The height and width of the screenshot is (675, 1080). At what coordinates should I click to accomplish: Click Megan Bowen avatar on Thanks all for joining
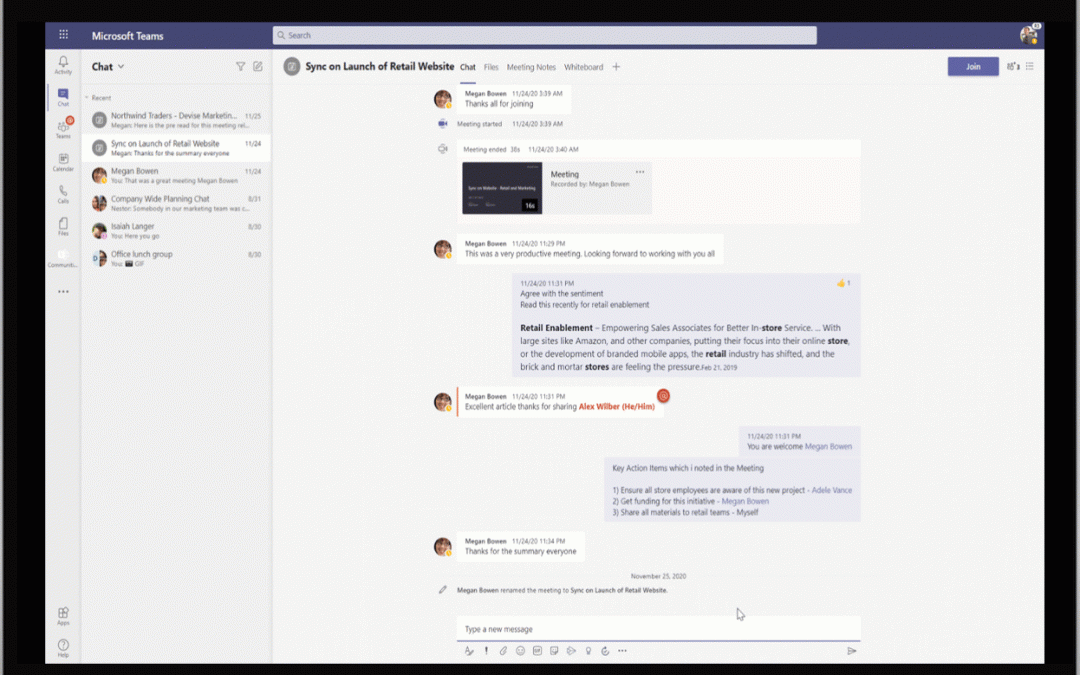click(x=443, y=99)
